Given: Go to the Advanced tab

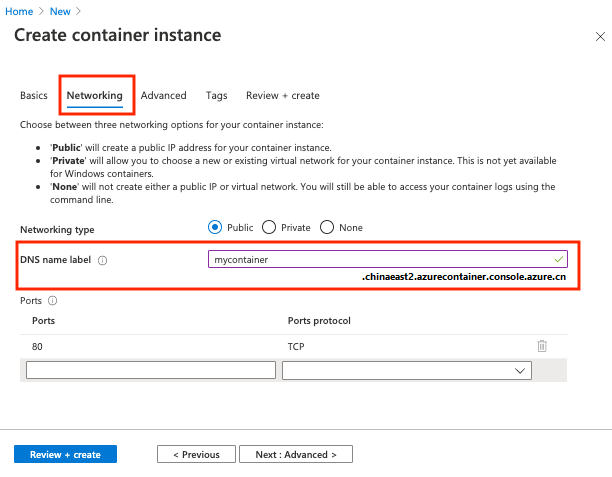Looking at the screenshot, I should click(x=164, y=96).
